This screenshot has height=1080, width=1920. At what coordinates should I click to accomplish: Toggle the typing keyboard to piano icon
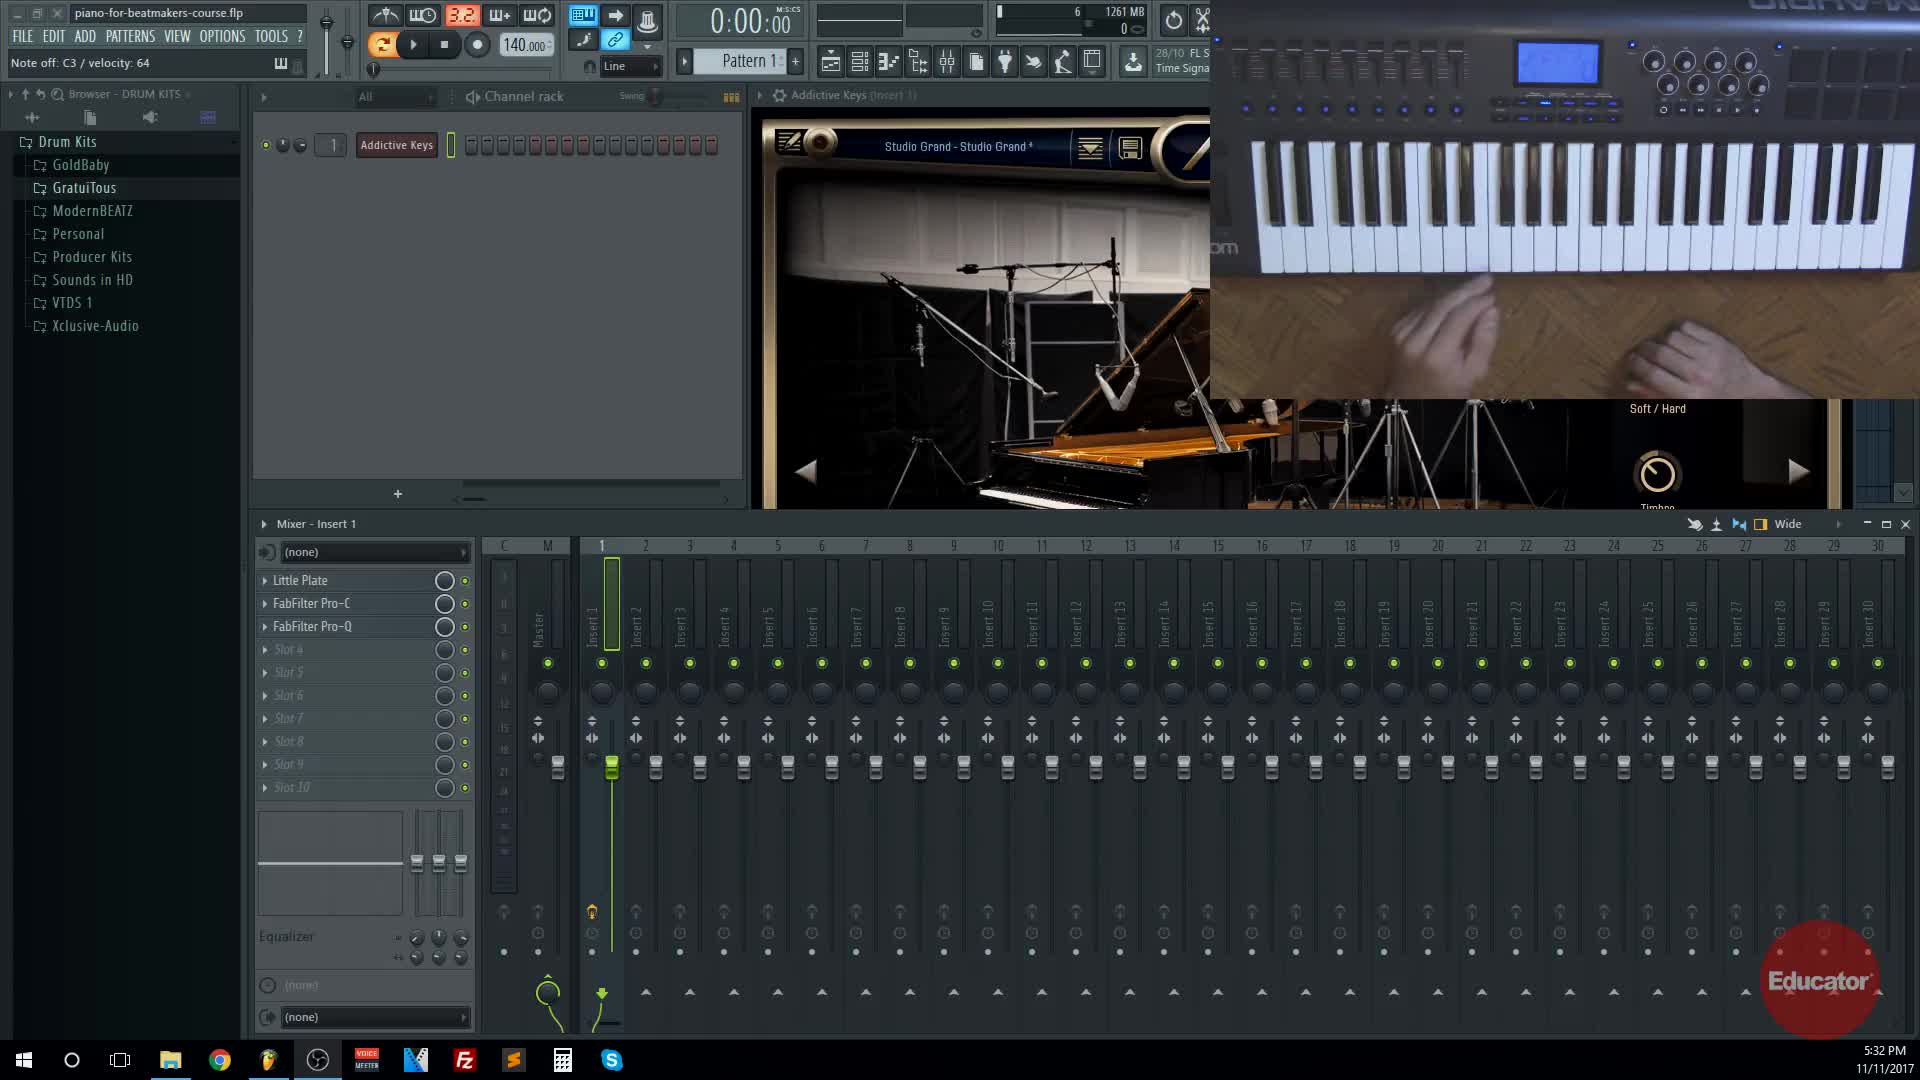[583, 16]
